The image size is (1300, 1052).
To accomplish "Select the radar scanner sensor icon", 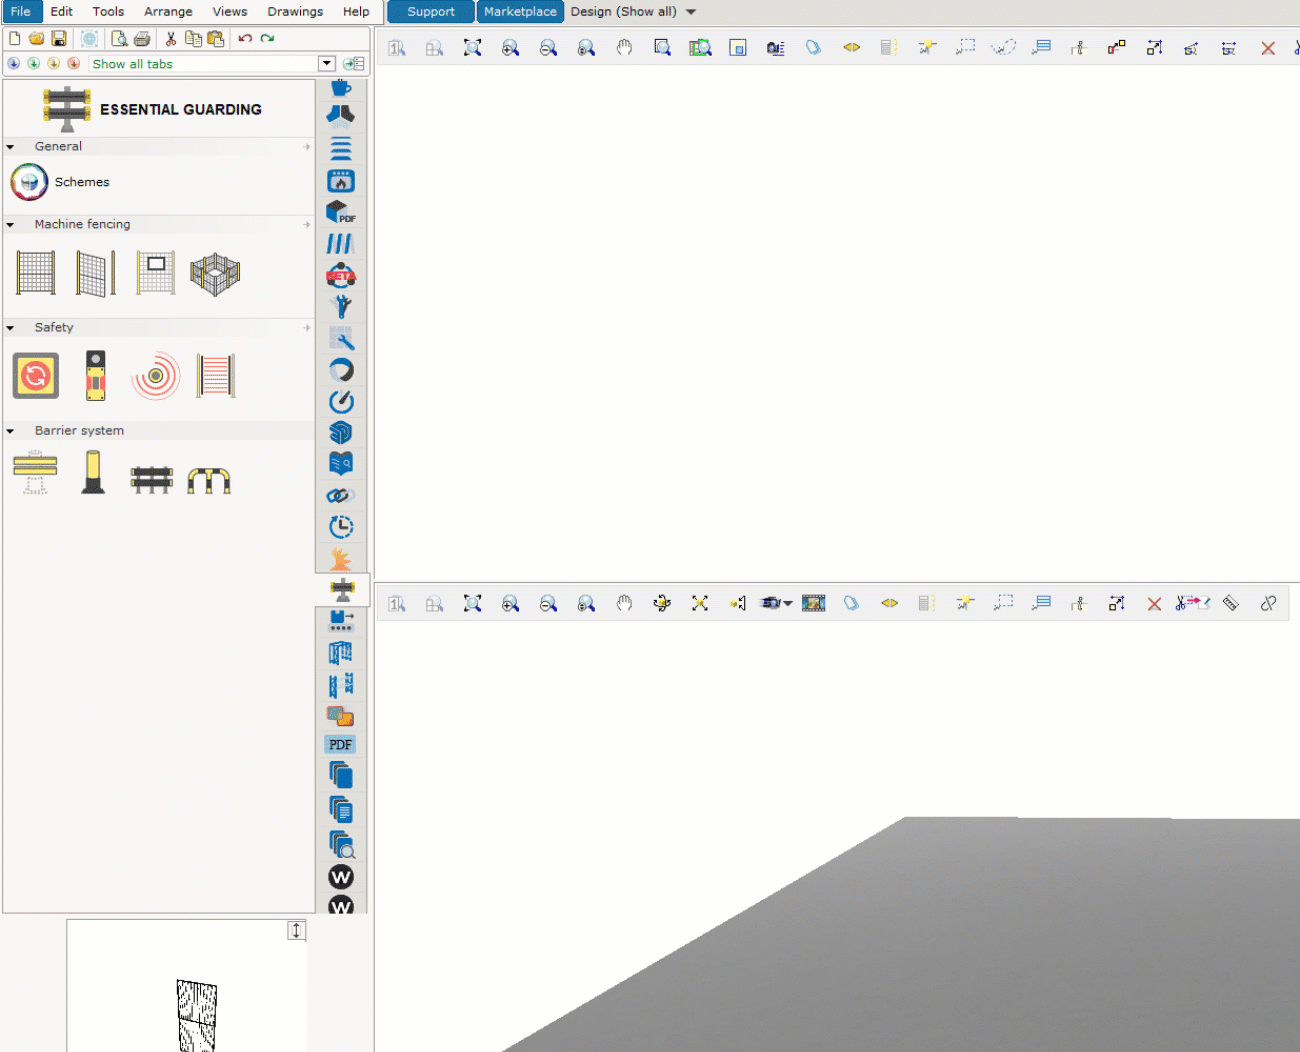I will pyautogui.click(x=155, y=376).
